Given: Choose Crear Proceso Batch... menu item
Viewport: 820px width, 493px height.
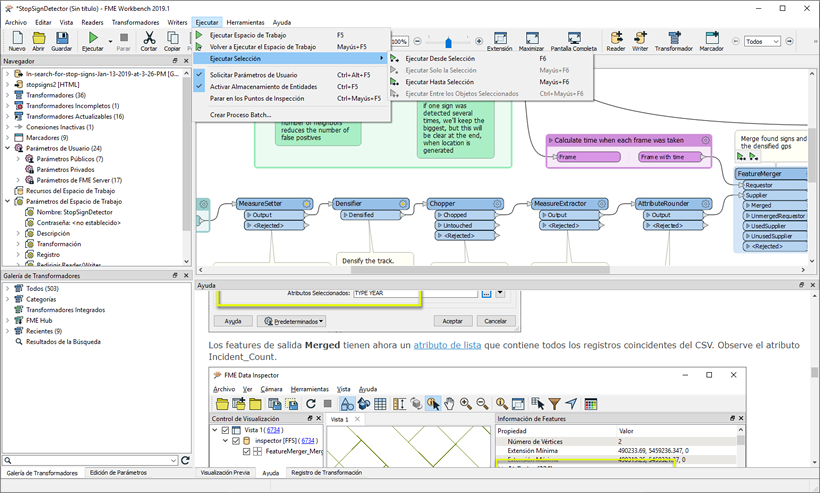Looking at the screenshot, I should (292, 114).
